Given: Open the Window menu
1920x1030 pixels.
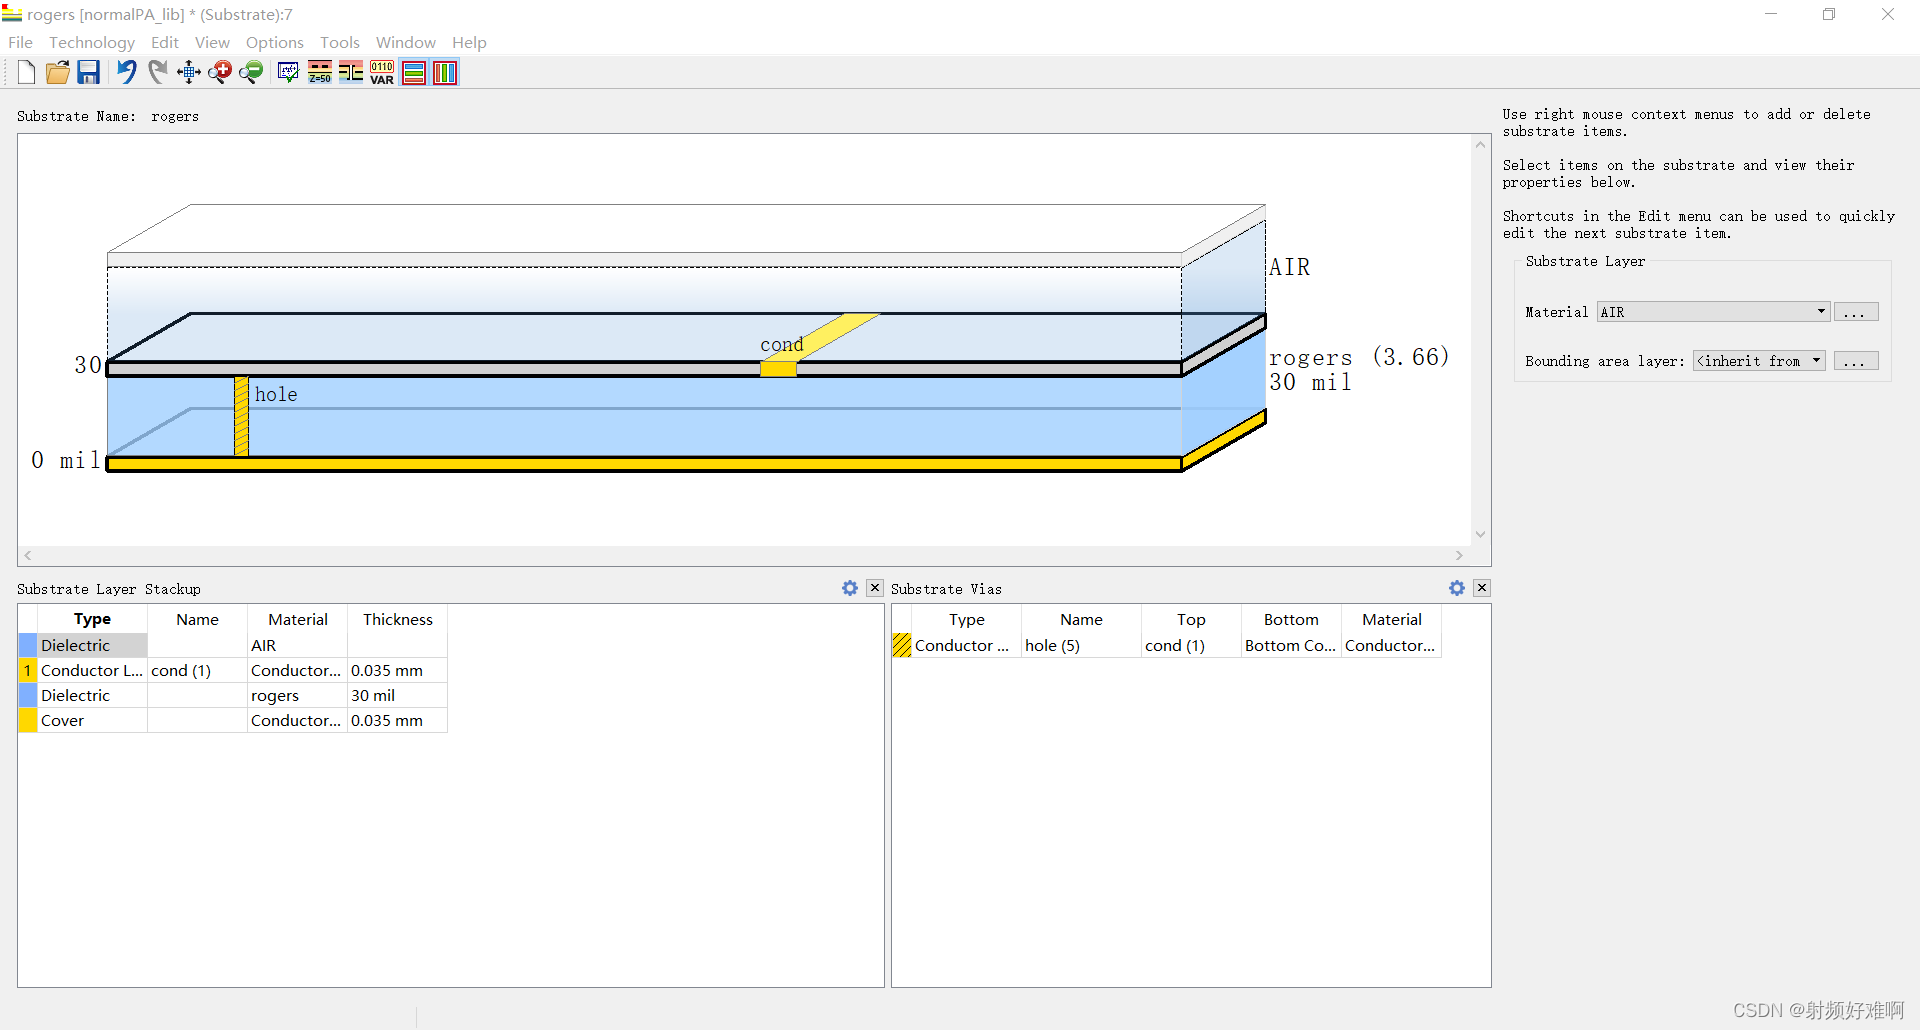Looking at the screenshot, I should click(x=406, y=42).
